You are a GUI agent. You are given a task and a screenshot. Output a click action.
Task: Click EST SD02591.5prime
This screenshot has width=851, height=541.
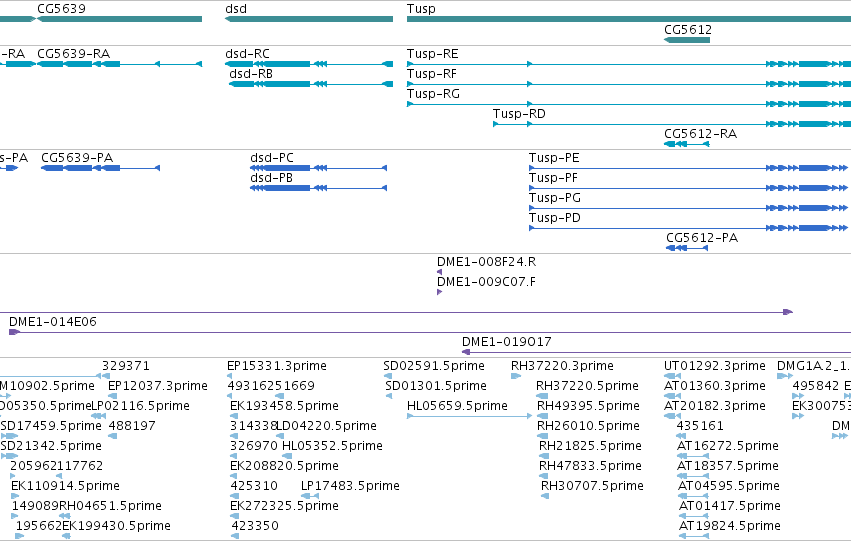click(x=434, y=366)
